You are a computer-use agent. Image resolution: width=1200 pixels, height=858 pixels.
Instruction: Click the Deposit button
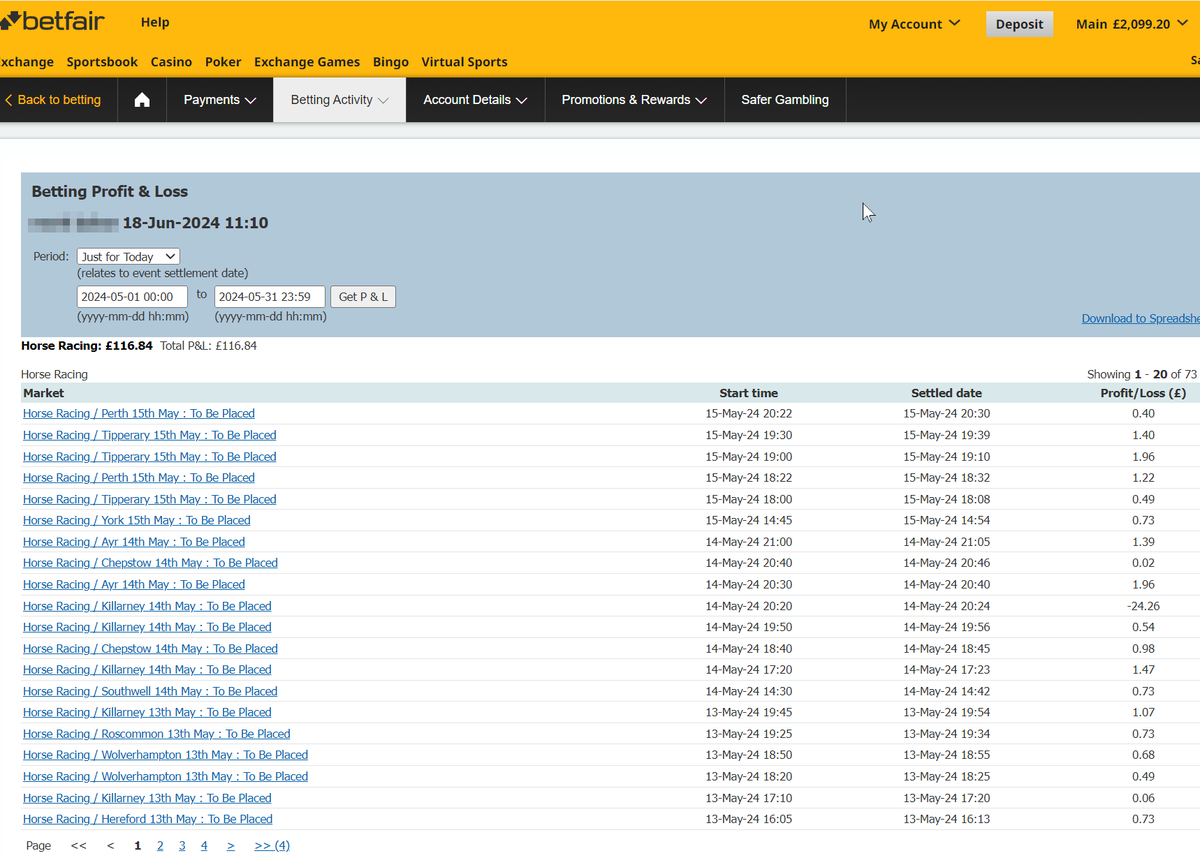pos(1019,24)
